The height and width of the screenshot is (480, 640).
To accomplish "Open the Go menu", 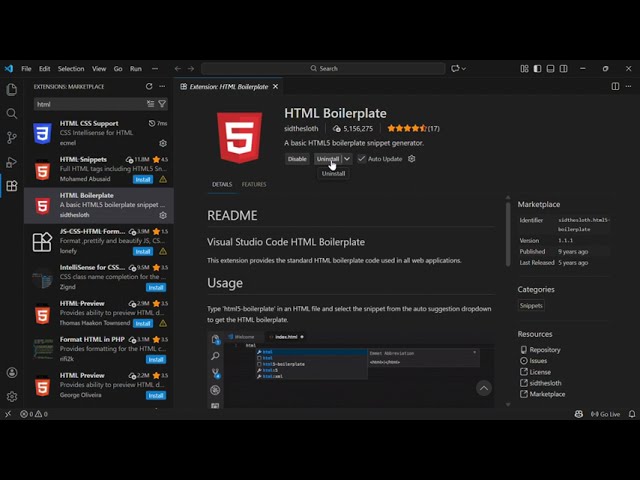I will coord(118,69).
